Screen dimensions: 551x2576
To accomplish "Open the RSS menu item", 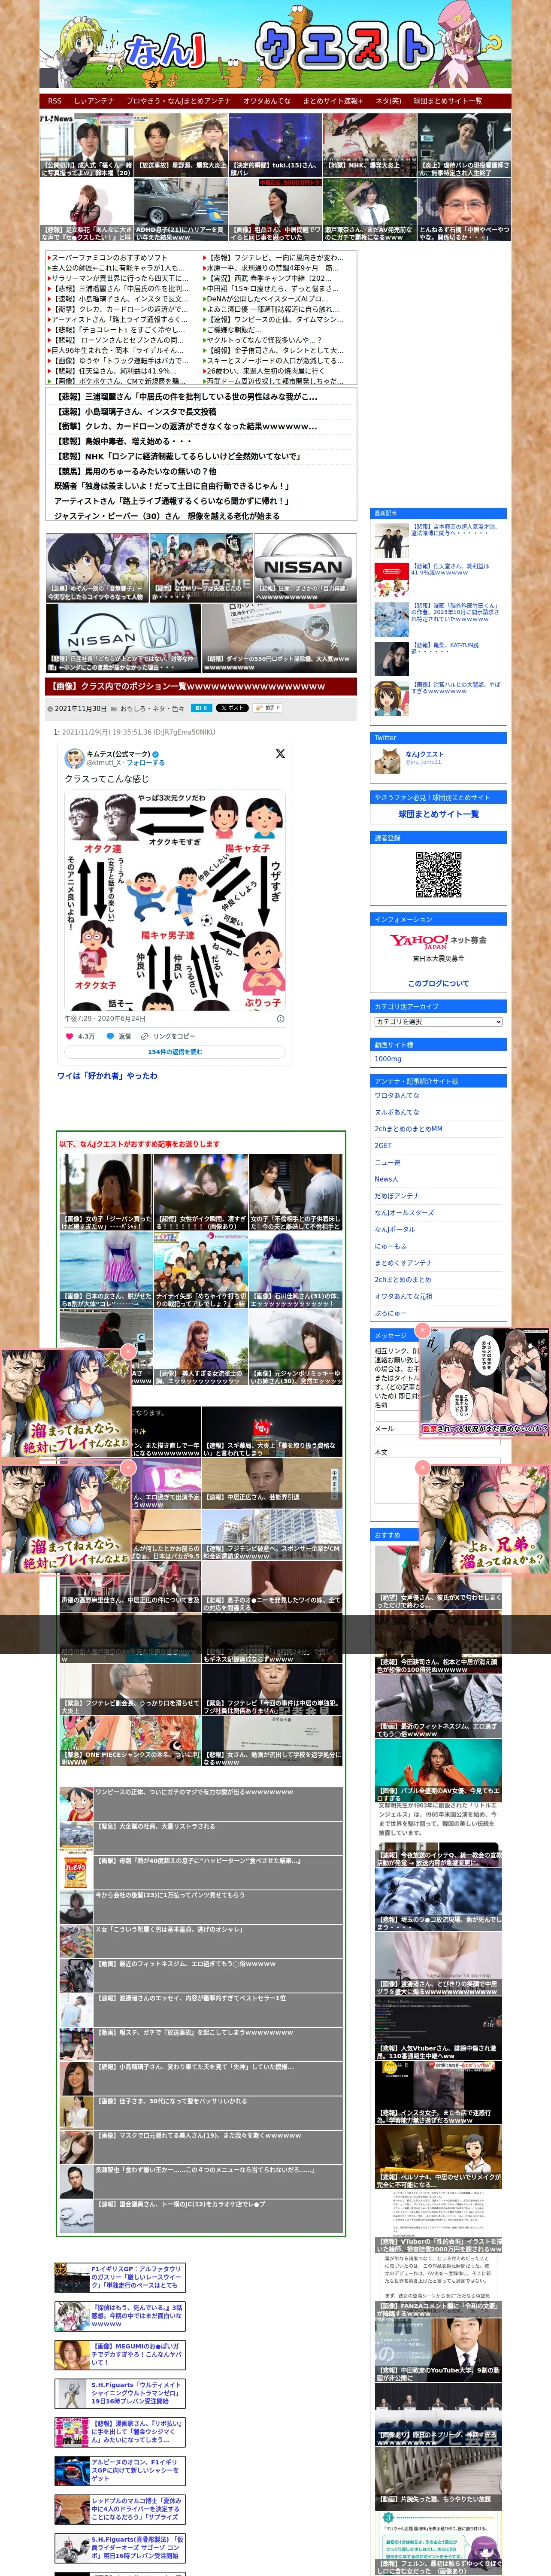I will pyautogui.click(x=54, y=100).
